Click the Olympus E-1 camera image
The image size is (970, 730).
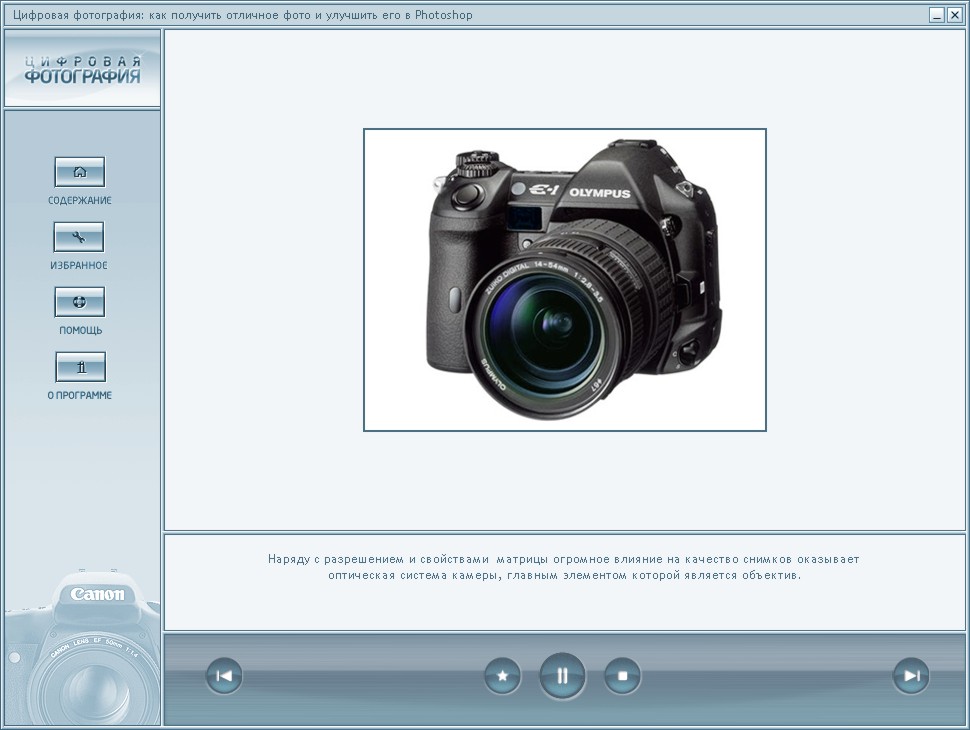(x=565, y=280)
